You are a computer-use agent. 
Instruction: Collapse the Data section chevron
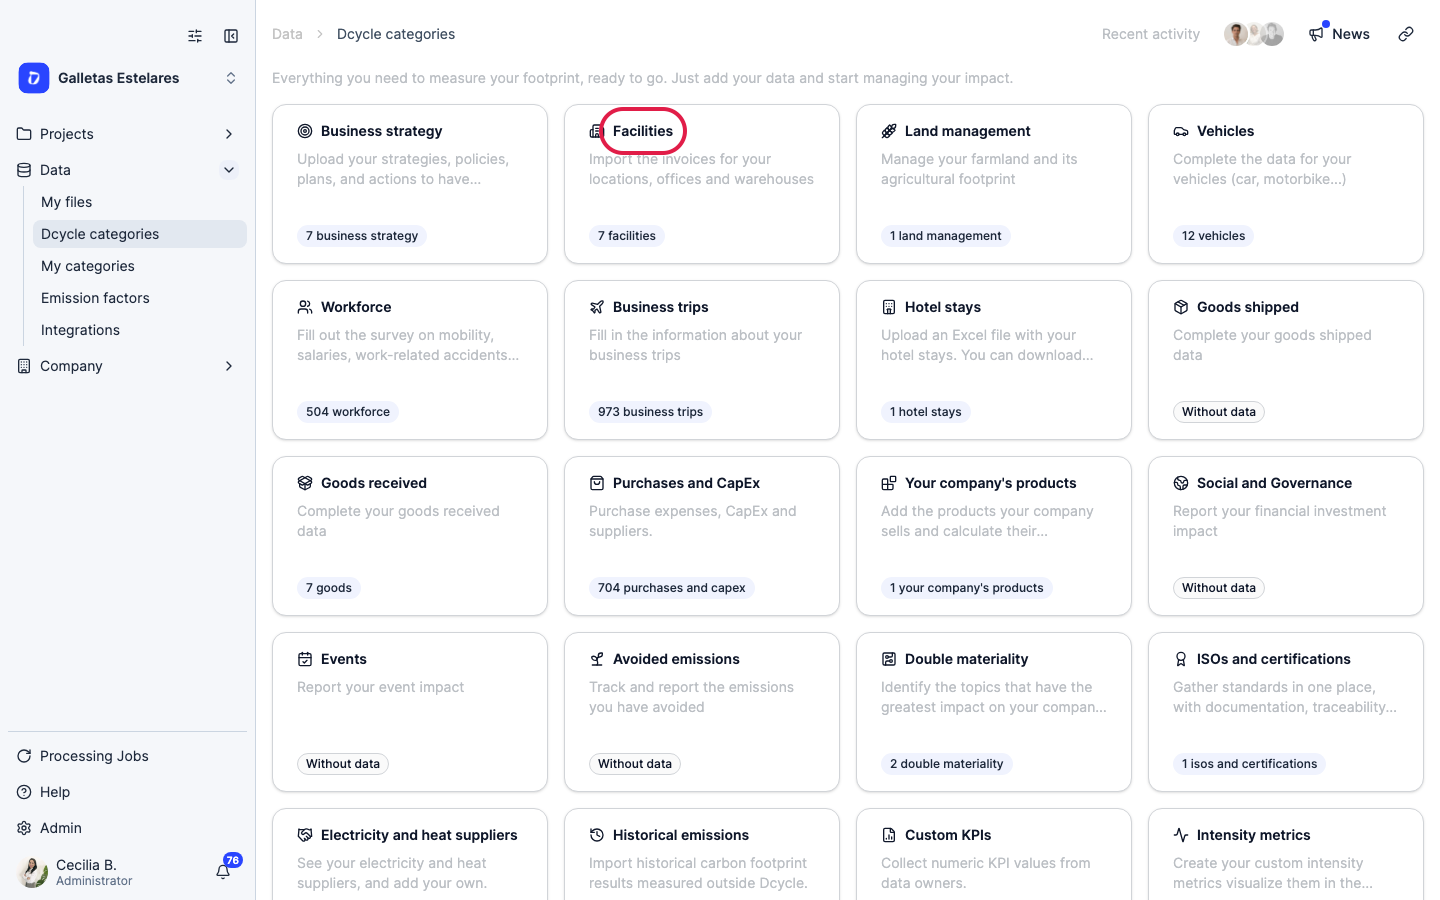[x=229, y=170]
